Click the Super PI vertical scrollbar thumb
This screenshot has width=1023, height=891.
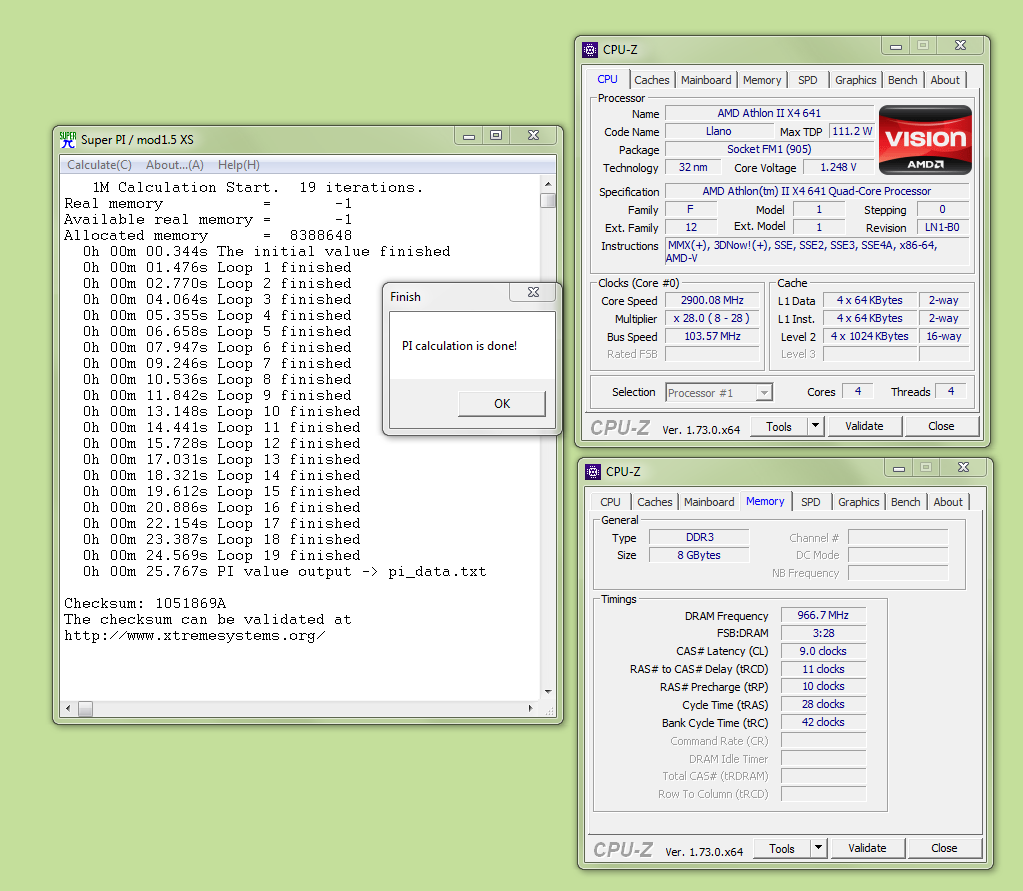(548, 200)
